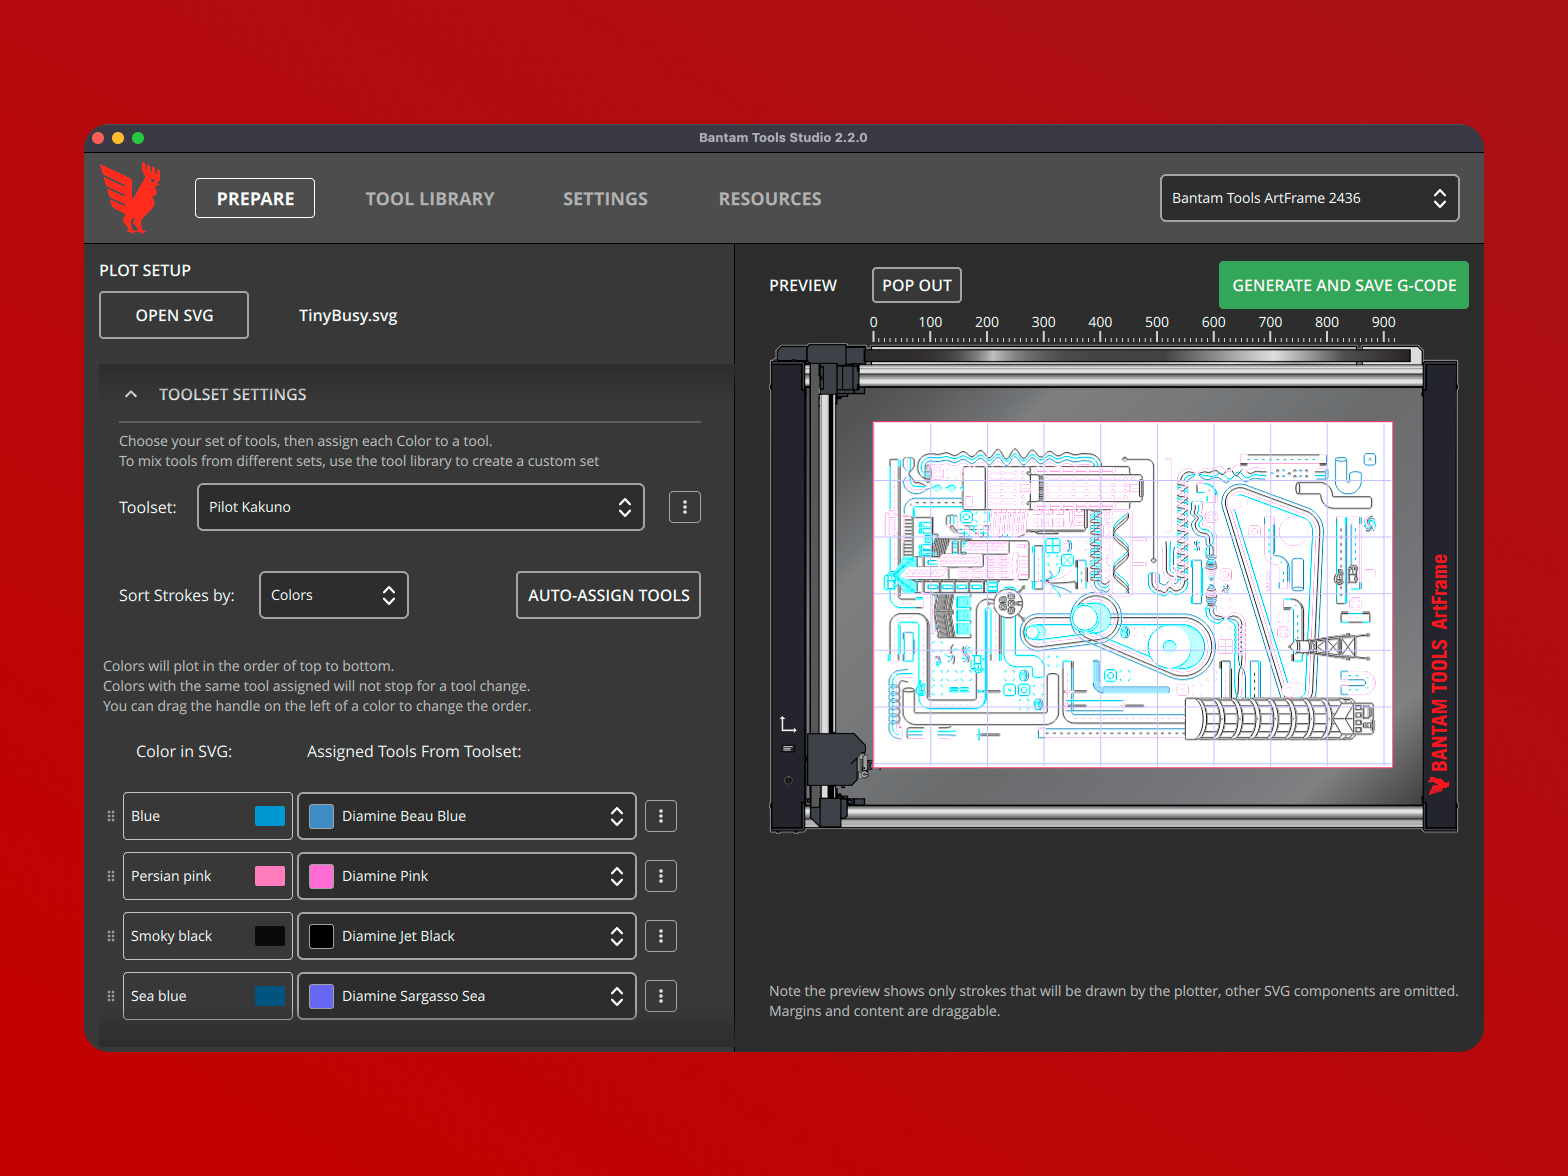Click the plot artwork in the preview
Viewport: 1568px width, 1176px height.
tap(1131, 594)
